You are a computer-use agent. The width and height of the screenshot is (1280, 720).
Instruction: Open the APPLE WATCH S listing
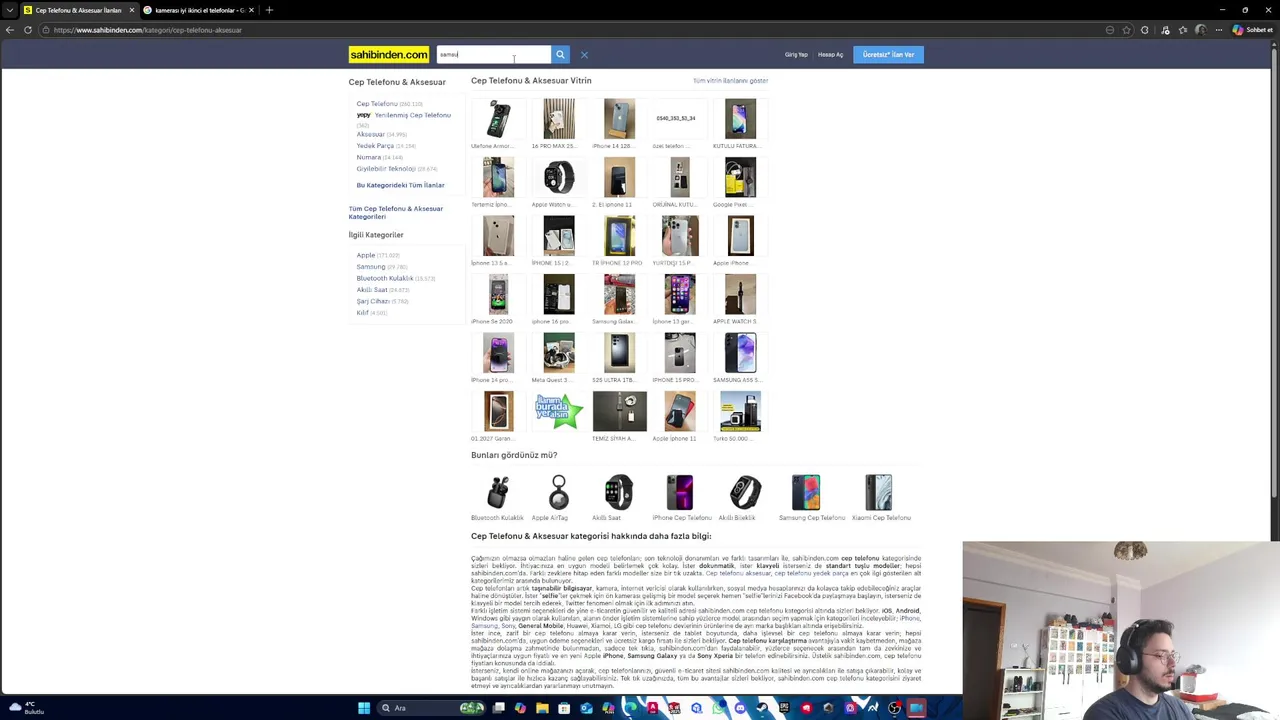point(740,294)
